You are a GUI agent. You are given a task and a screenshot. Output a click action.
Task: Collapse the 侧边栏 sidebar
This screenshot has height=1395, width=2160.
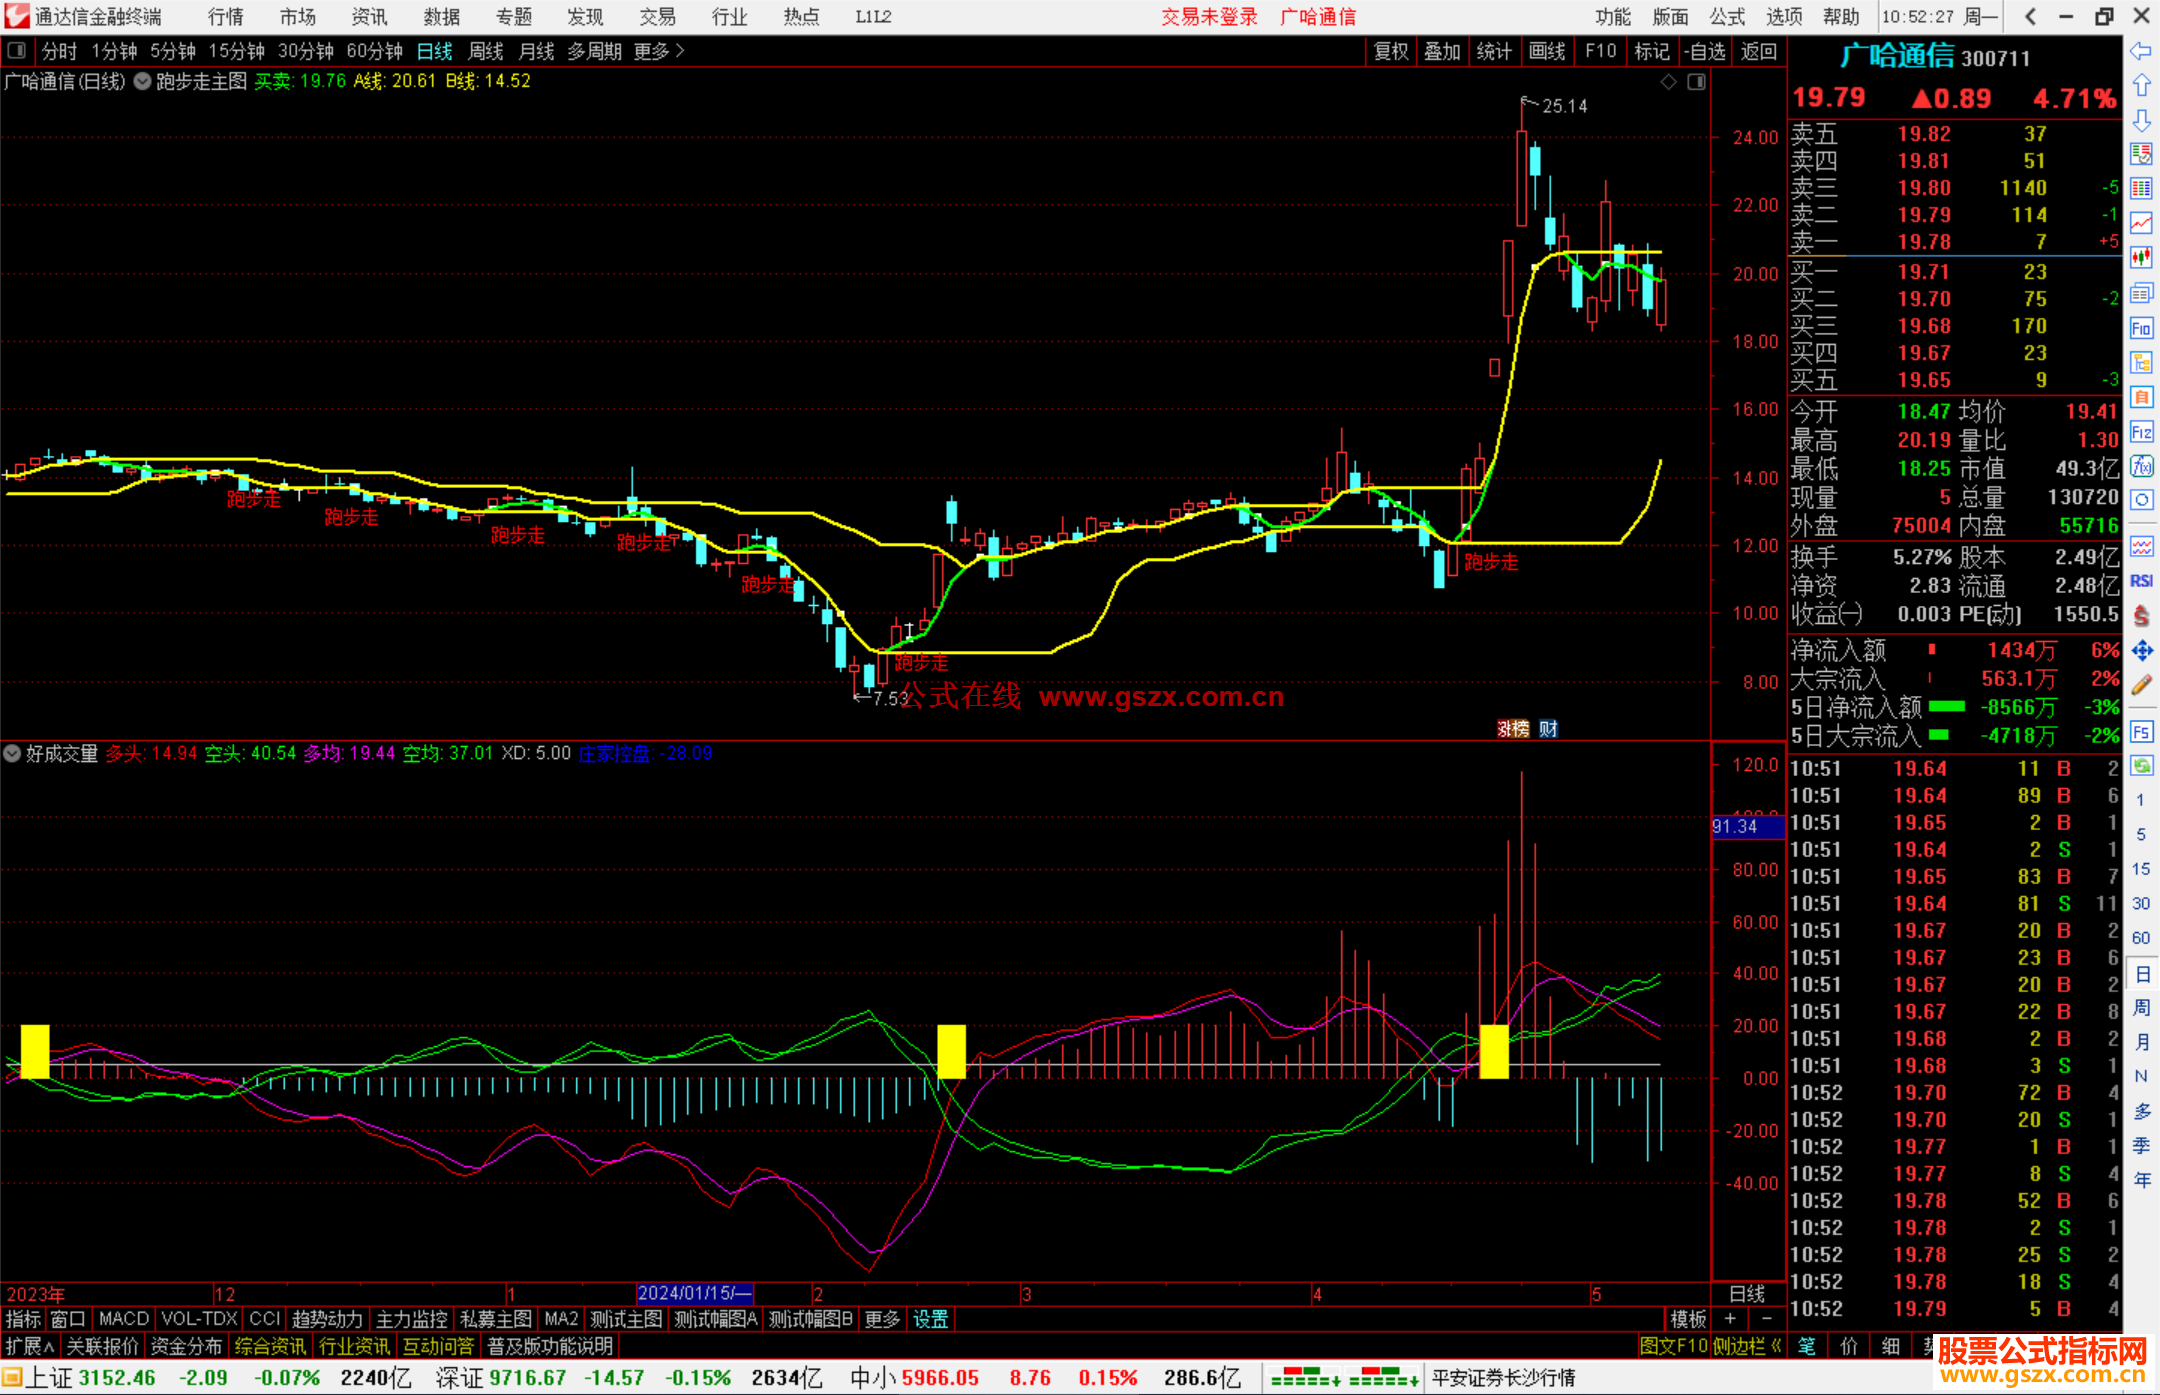[x=1746, y=1346]
